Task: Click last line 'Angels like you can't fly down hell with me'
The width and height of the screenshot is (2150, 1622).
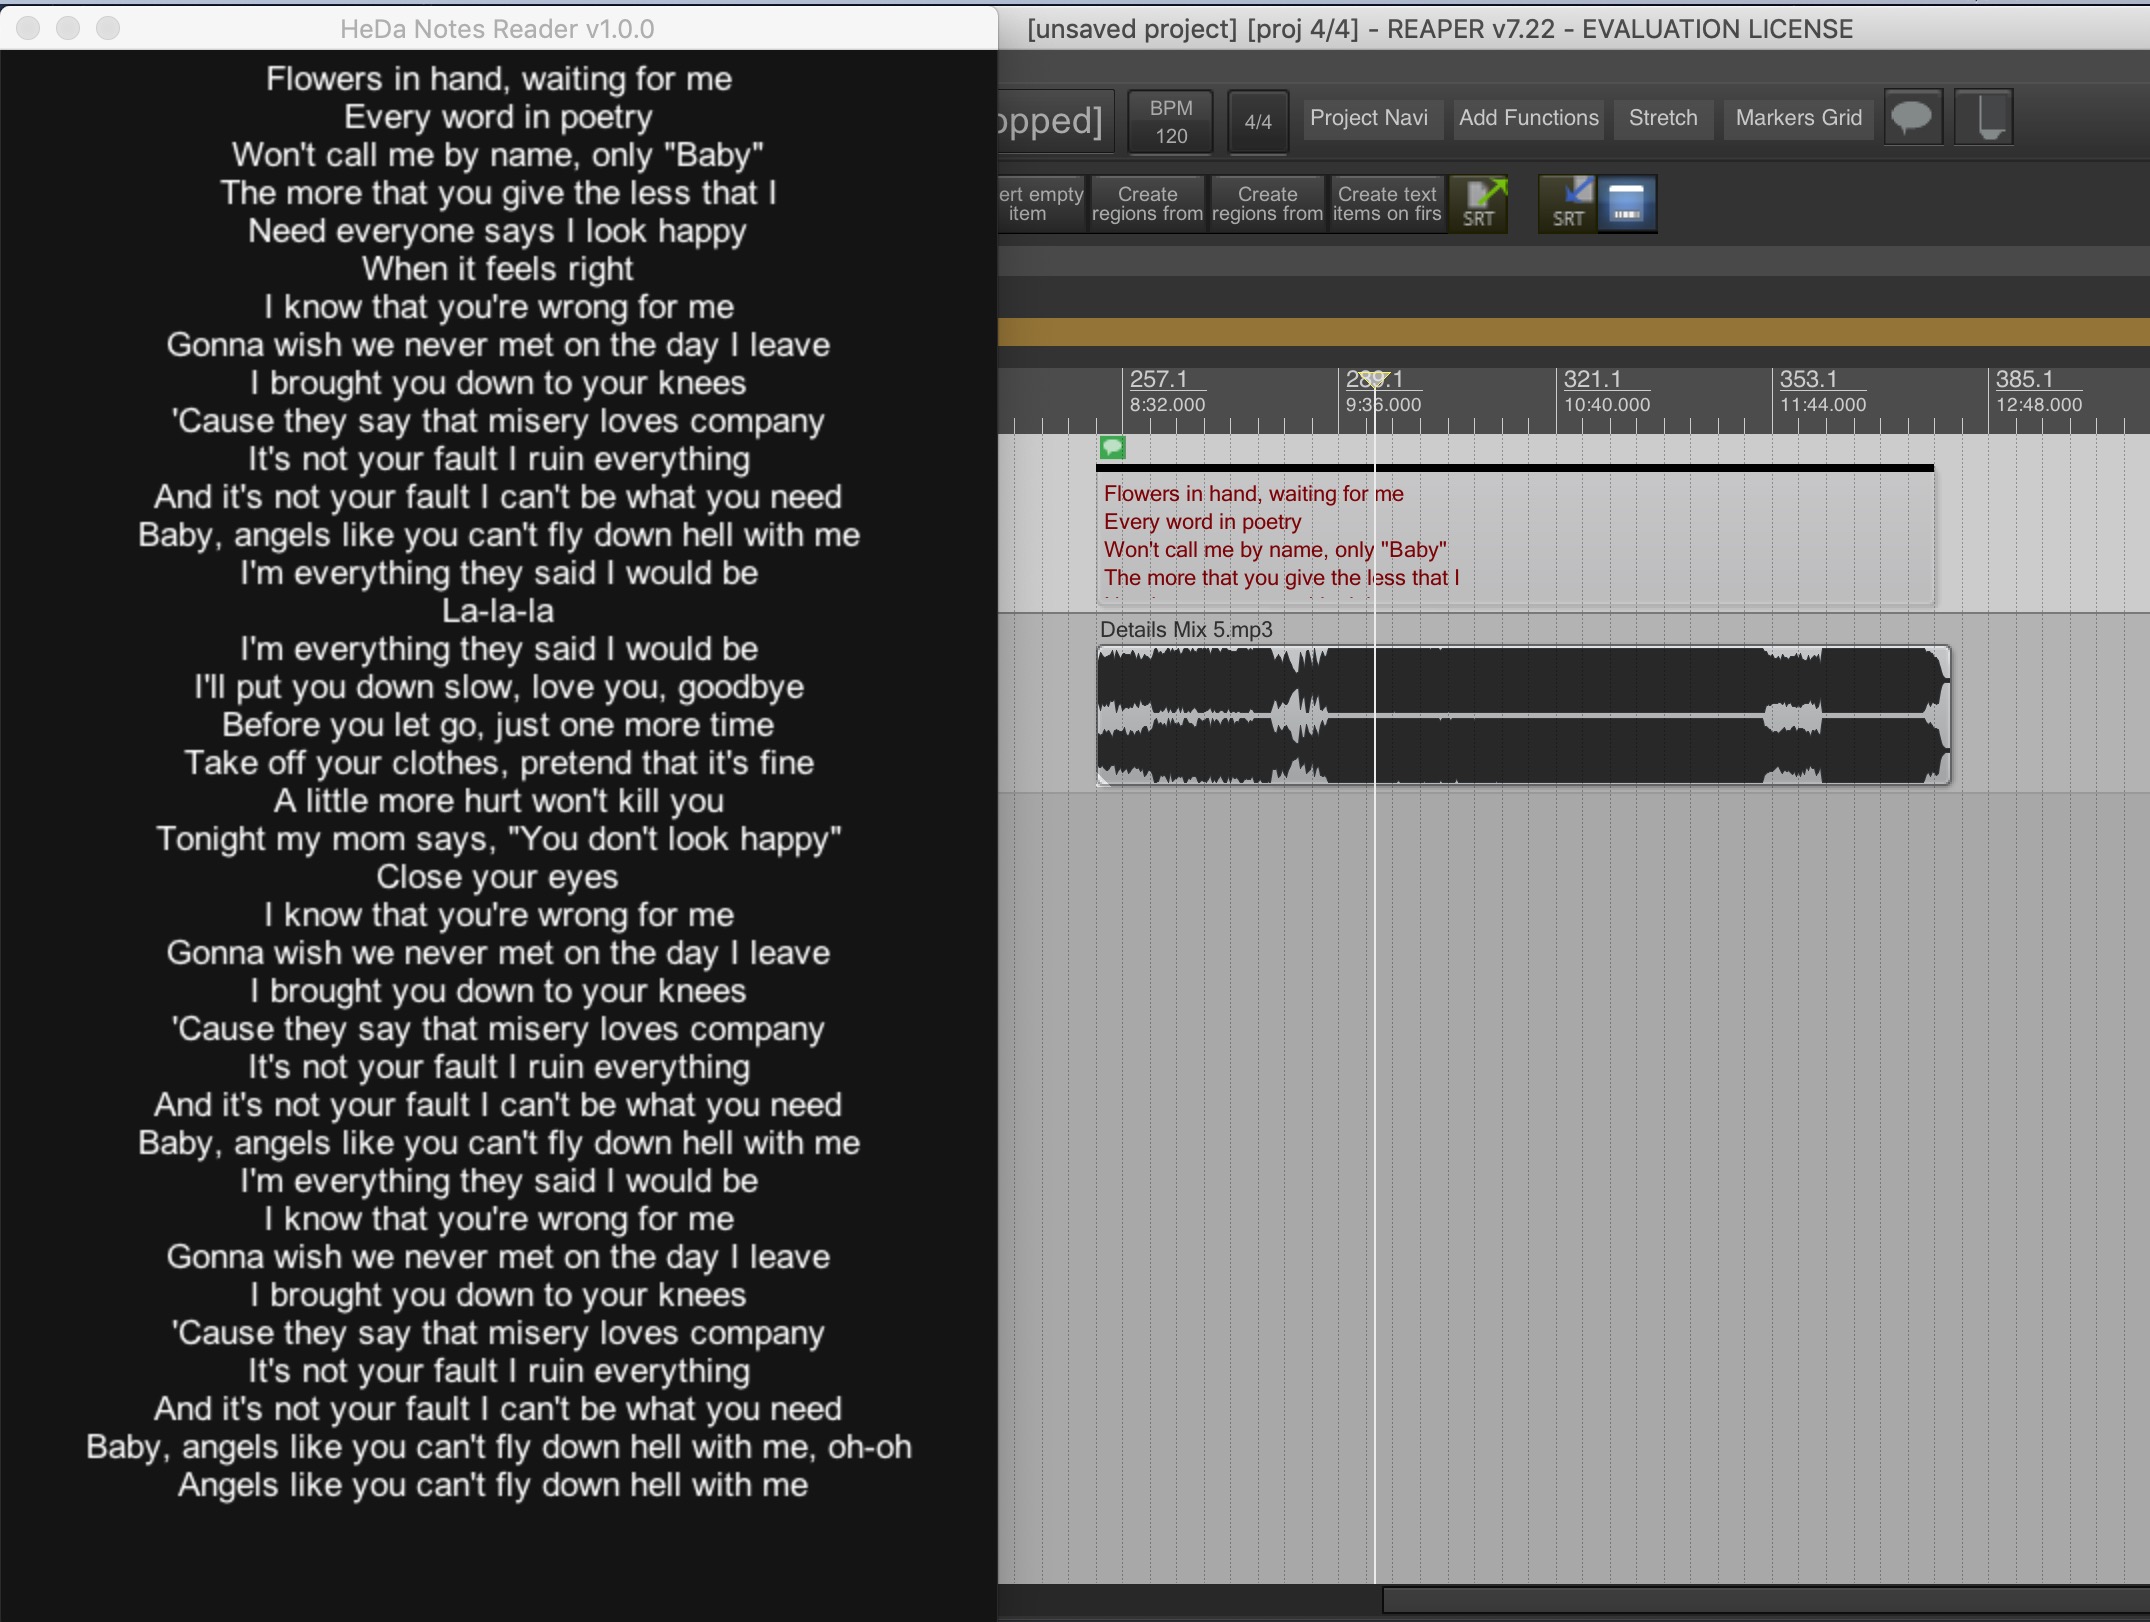Action: 493,1485
